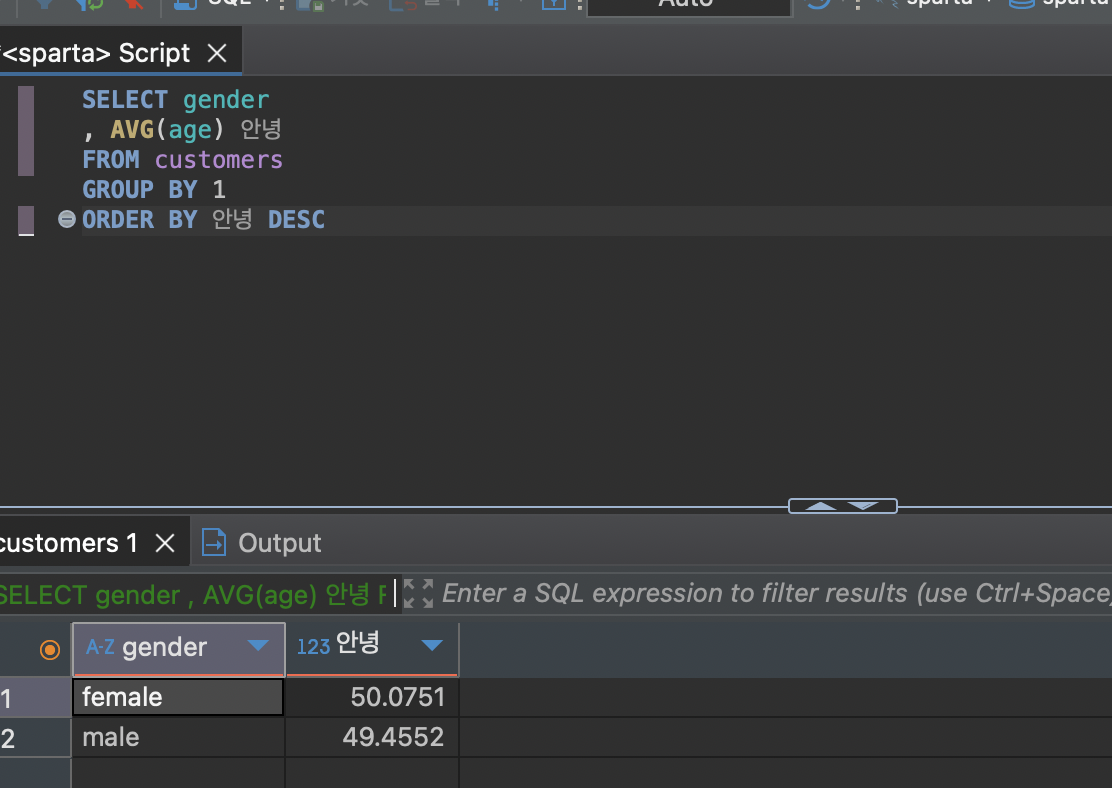The height and width of the screenshot is (788, 1112).
Task: Click the 'ORDER BY 안녕 DESC' code line
Action: tap(204, 219)
